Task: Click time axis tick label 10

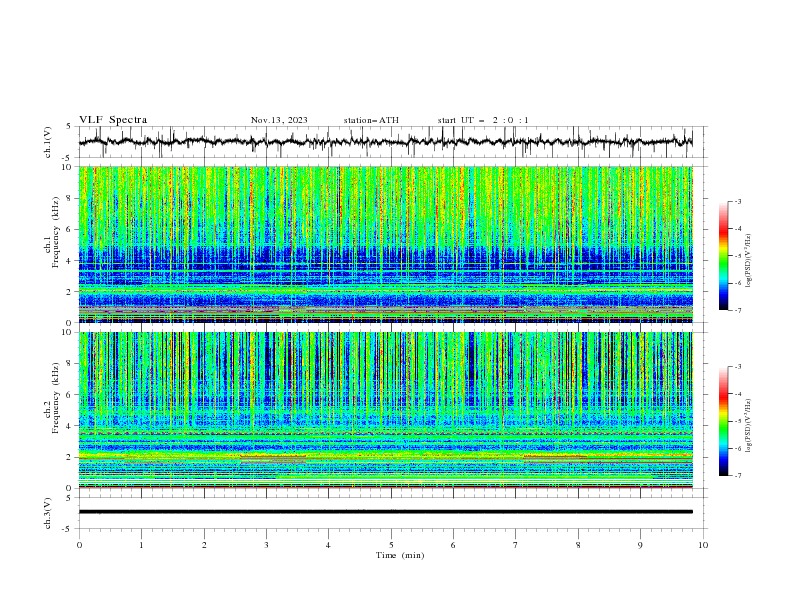Action: pos(703,545)
